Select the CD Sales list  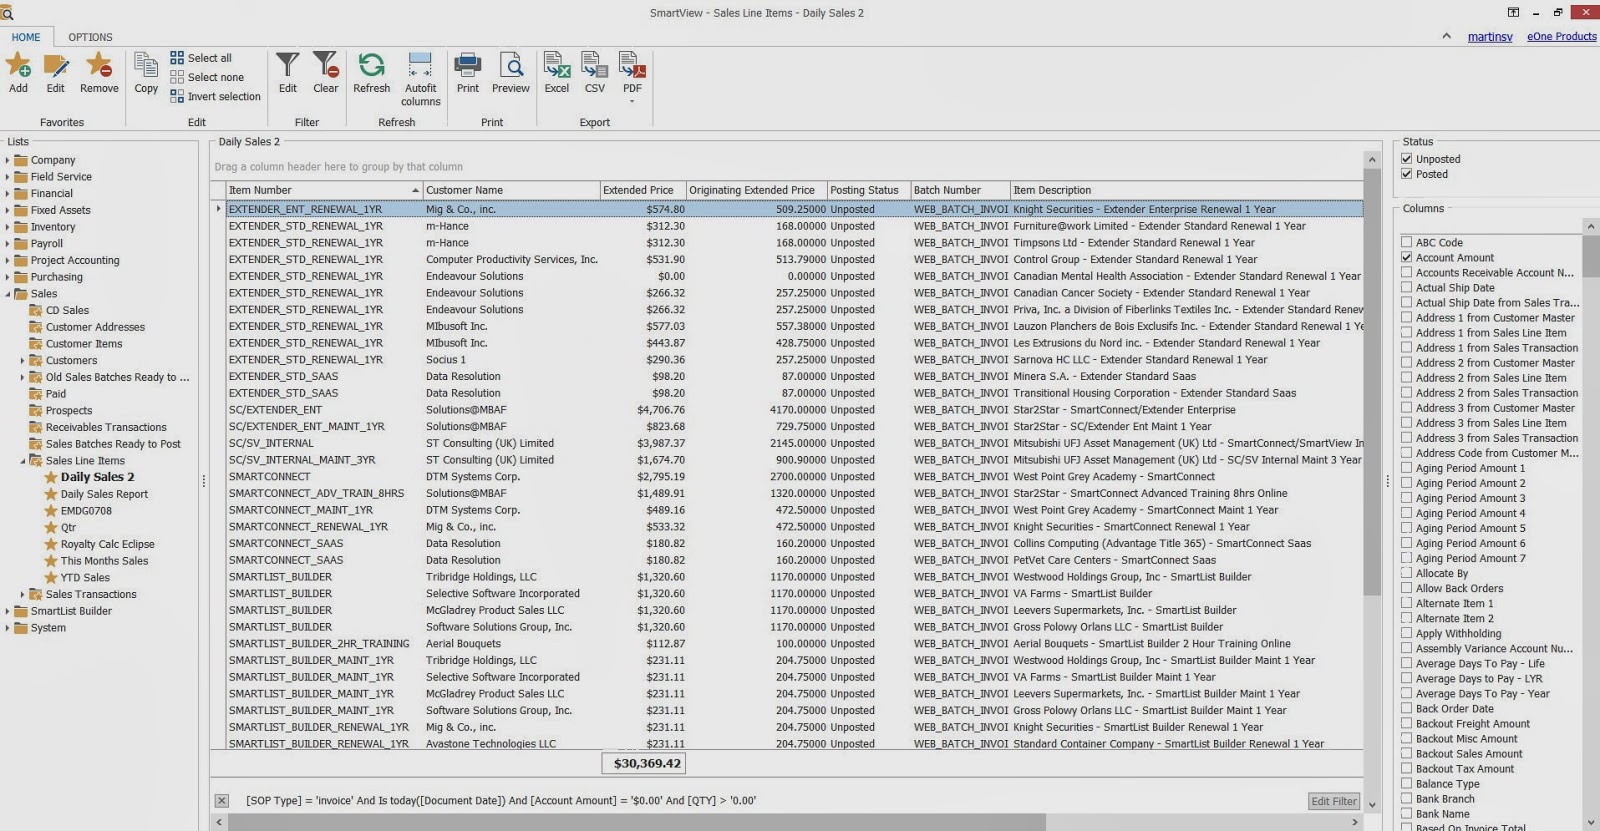point(67,311)
